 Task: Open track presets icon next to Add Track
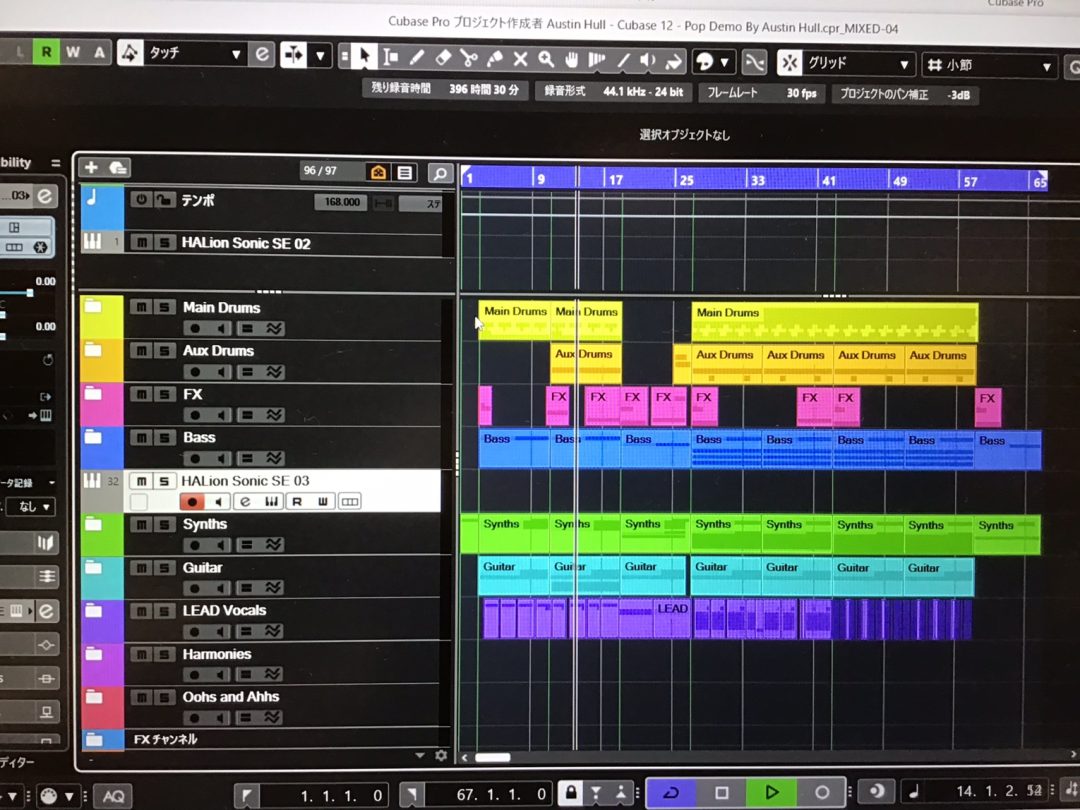point(118,168)
